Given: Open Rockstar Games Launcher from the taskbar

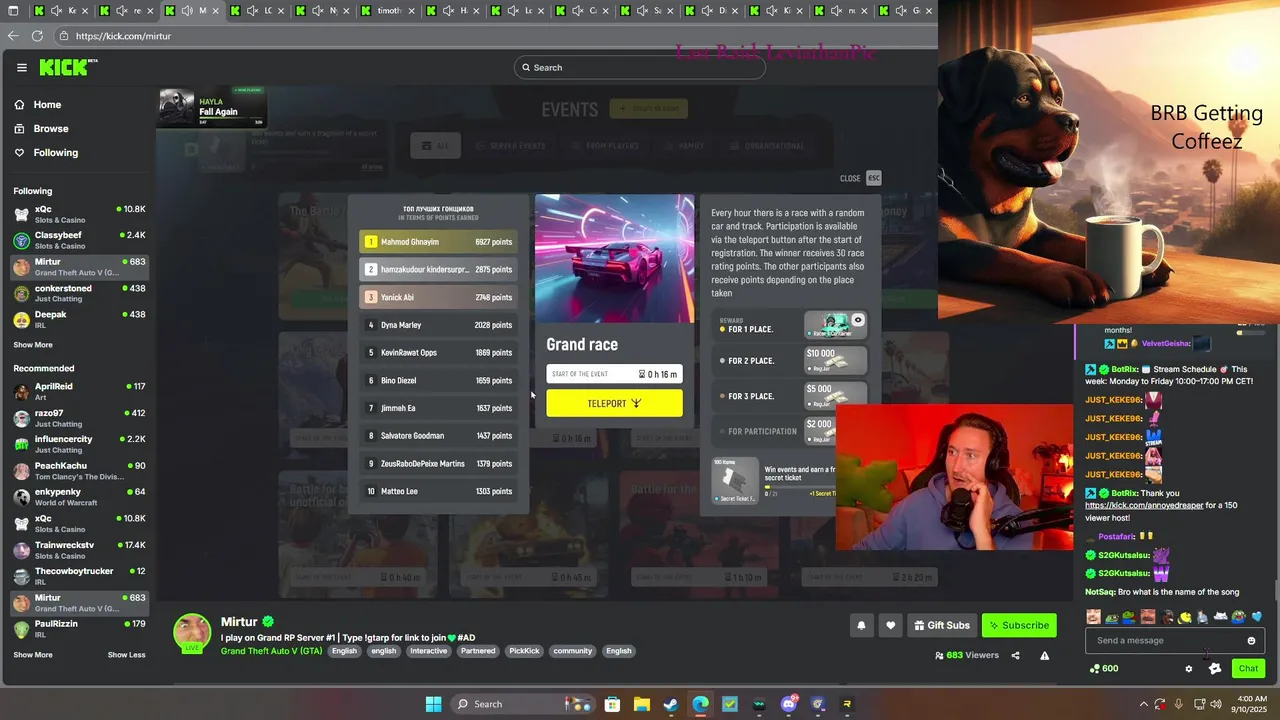Looking at the screenshot, I should [848, 704].
